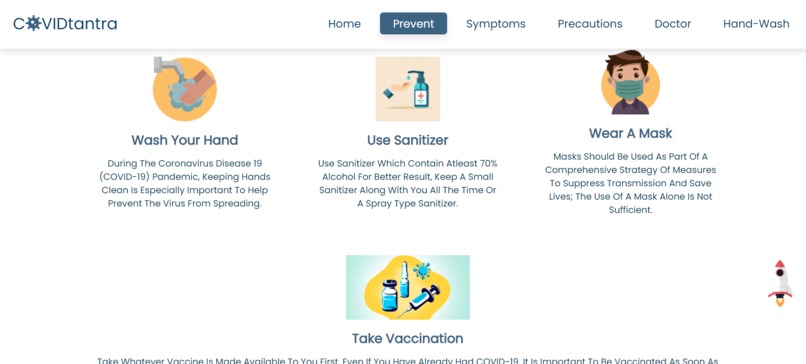806x364 pixels.
Task: Click the virus icon in the logo
Action: click(x=33, y=23)
